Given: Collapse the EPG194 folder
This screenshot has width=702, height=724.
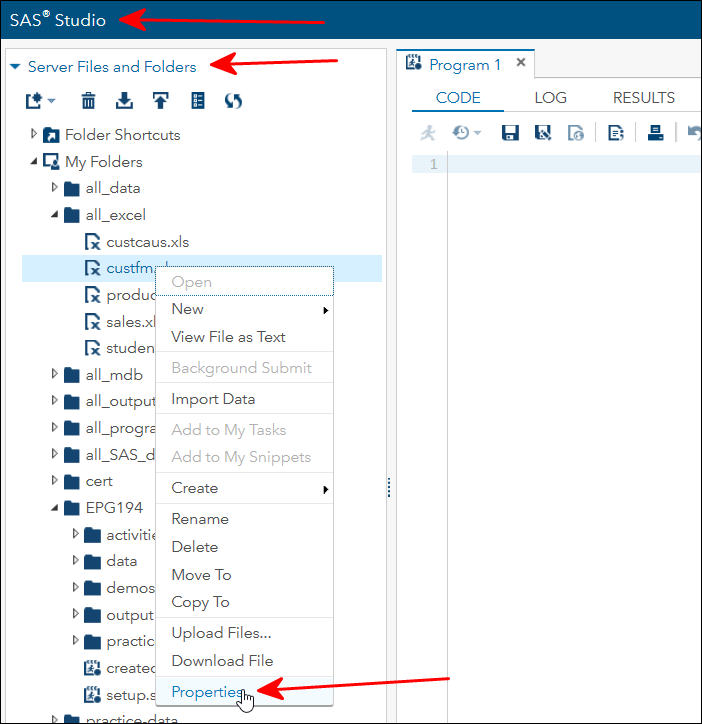Looking at the screenshot, I should [x=54, y=508].
